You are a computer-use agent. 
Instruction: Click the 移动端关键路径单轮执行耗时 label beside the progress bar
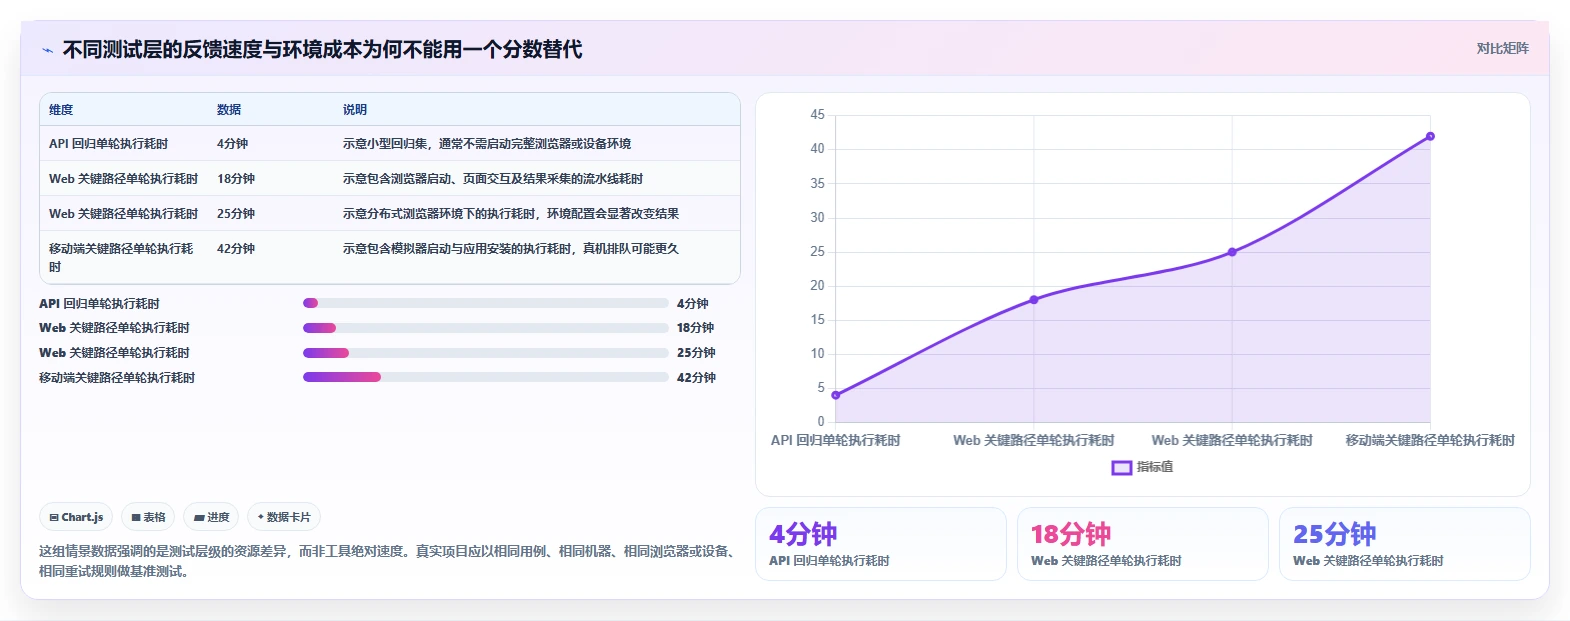coord(117,377)
